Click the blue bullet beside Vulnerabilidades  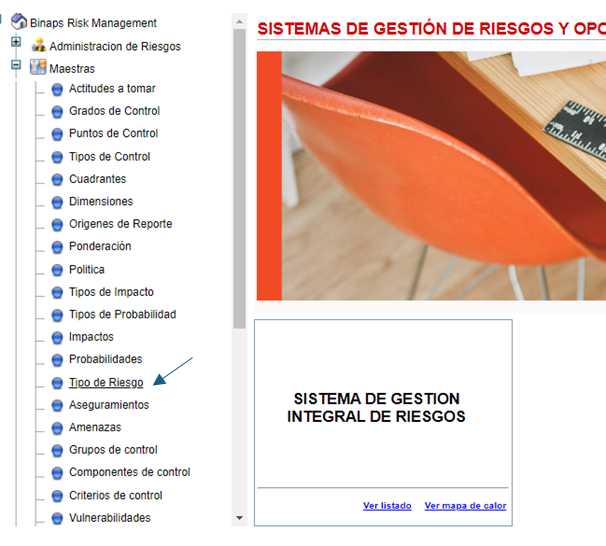tap(57, 518)
